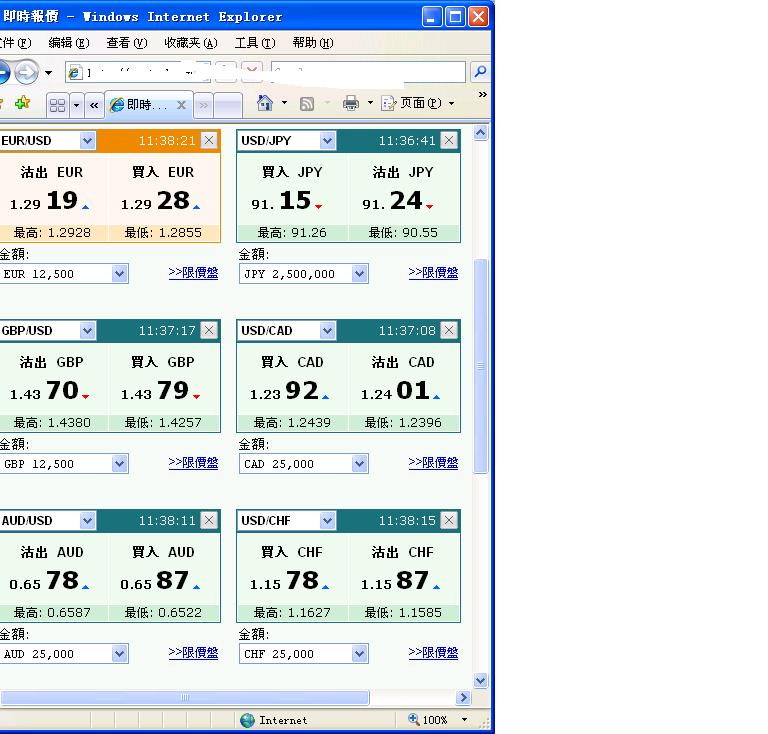Click the 限價盤 link under AUD/USD
This screenshot has height=734, width=768.
(x=193, y=653)
